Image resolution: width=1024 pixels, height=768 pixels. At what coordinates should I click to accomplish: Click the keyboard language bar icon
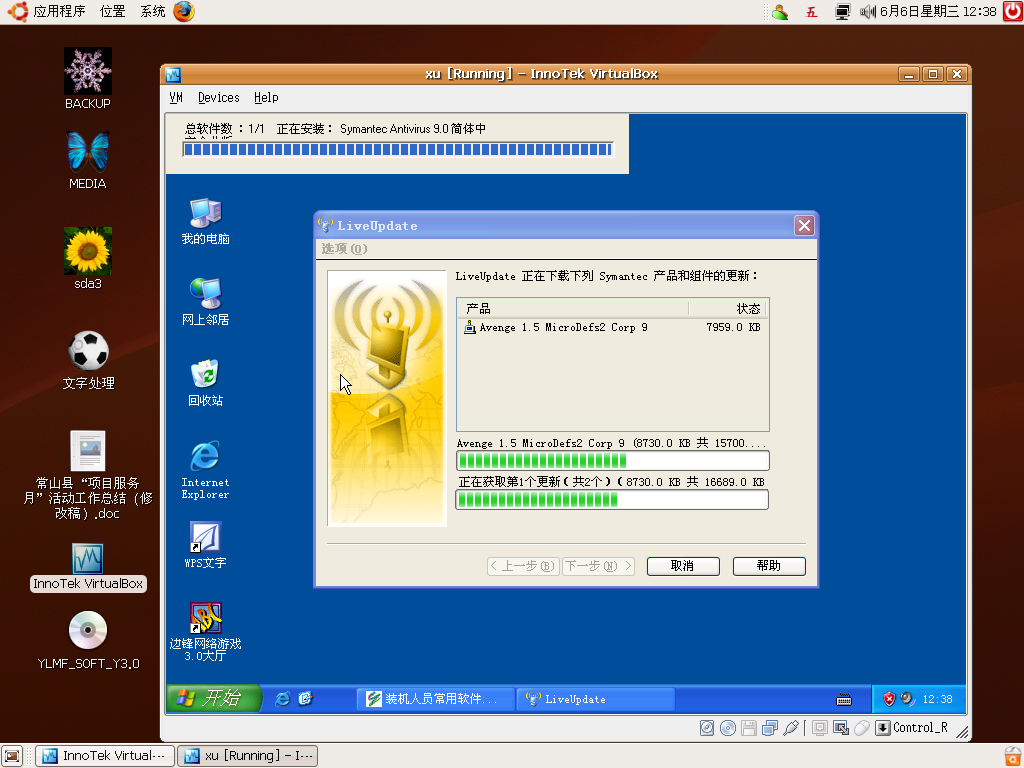click(x=844, y=700)
